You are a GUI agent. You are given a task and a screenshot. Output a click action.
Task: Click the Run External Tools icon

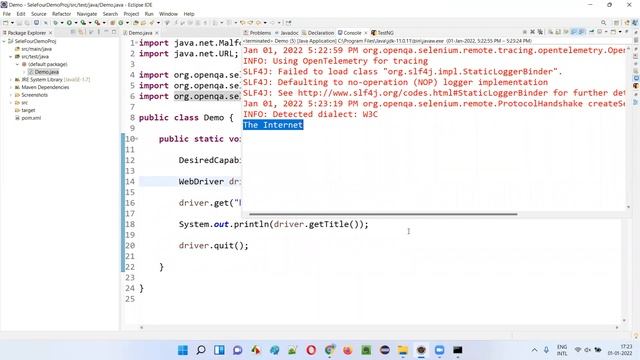pyautogui.click(x=97, y=23)
